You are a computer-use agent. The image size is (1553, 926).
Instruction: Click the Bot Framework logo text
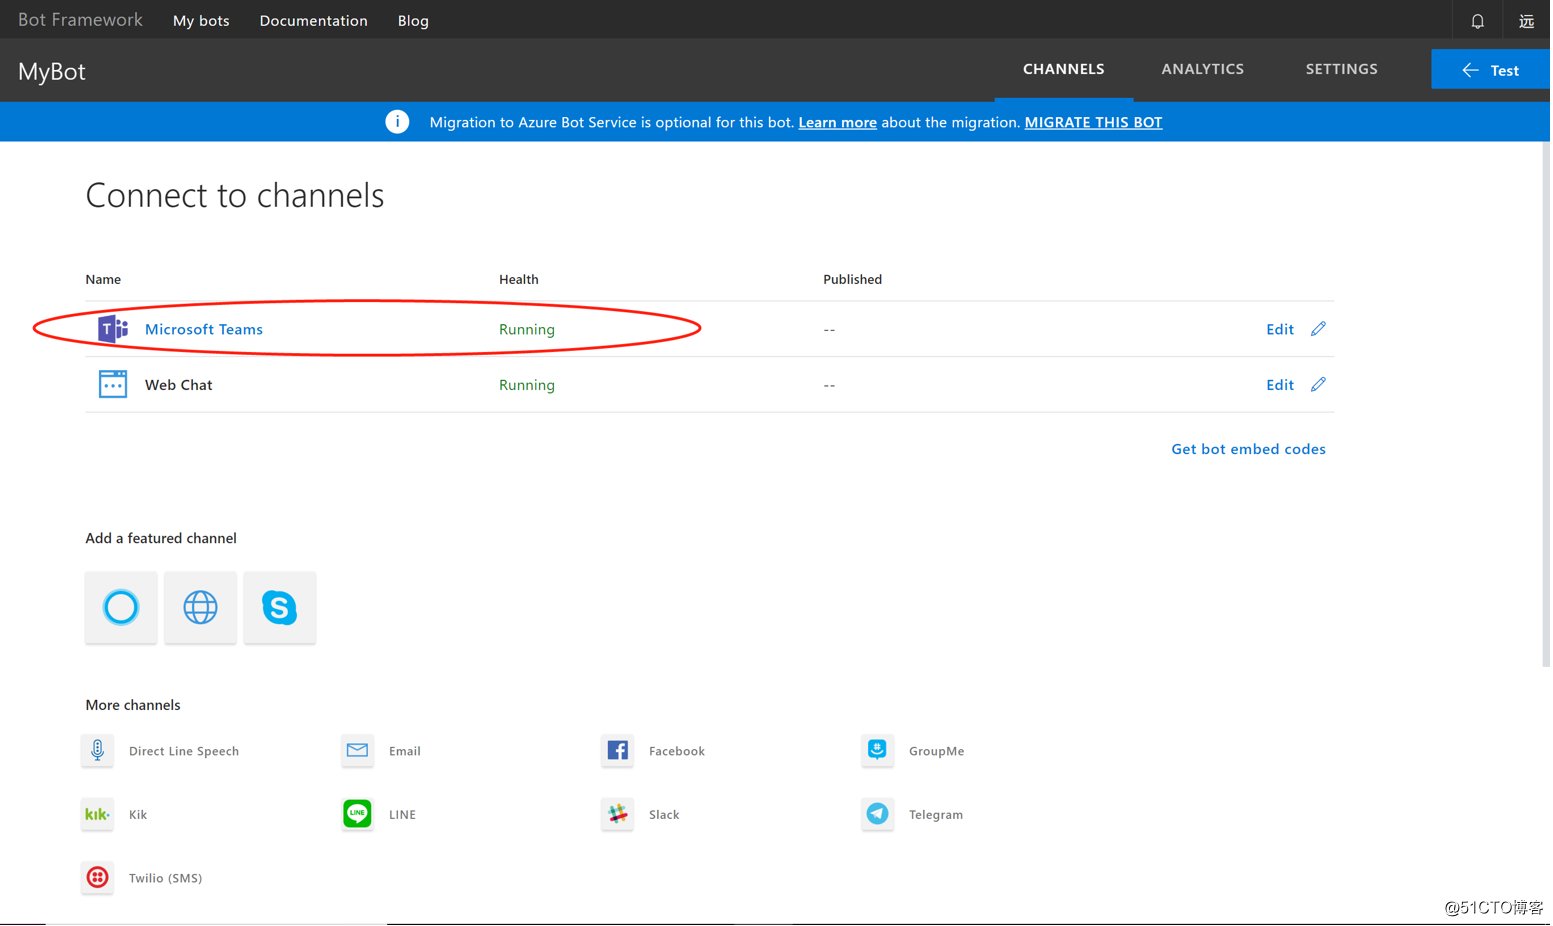point(81,20)
